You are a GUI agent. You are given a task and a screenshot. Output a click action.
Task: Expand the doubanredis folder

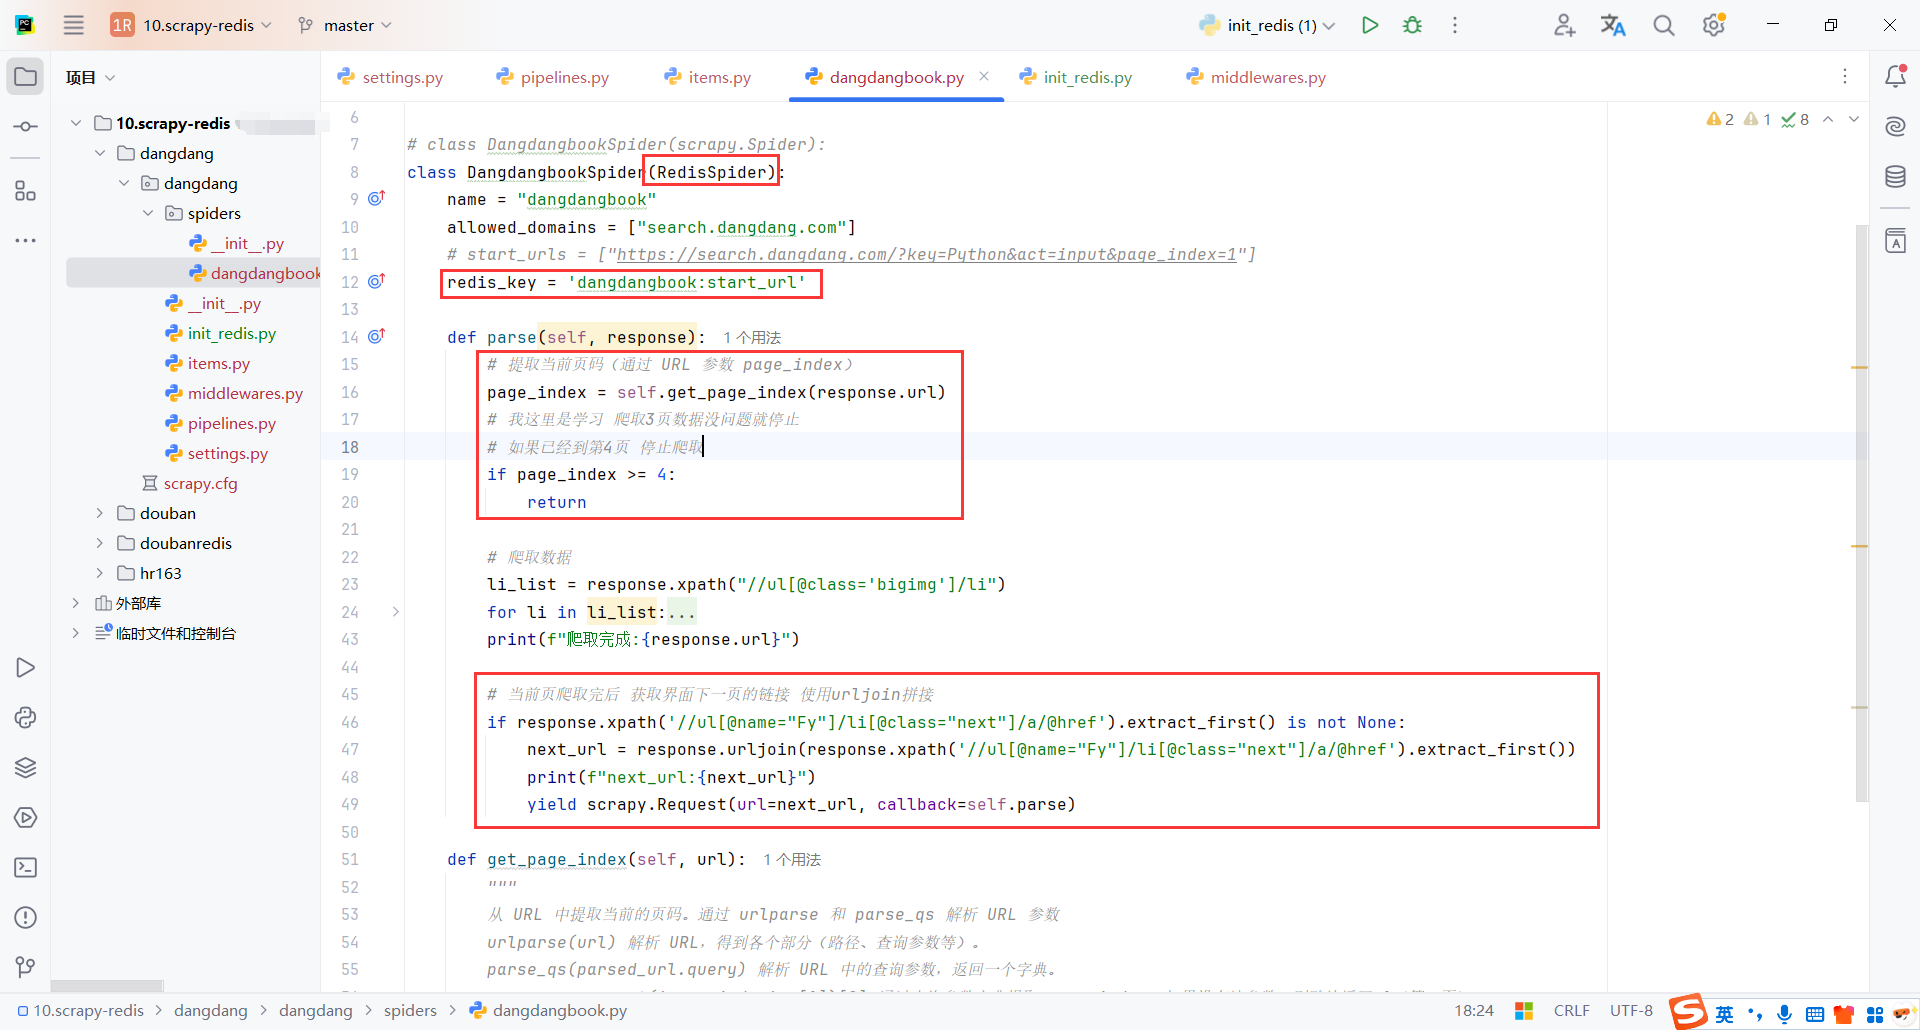(x=100, y=543)
